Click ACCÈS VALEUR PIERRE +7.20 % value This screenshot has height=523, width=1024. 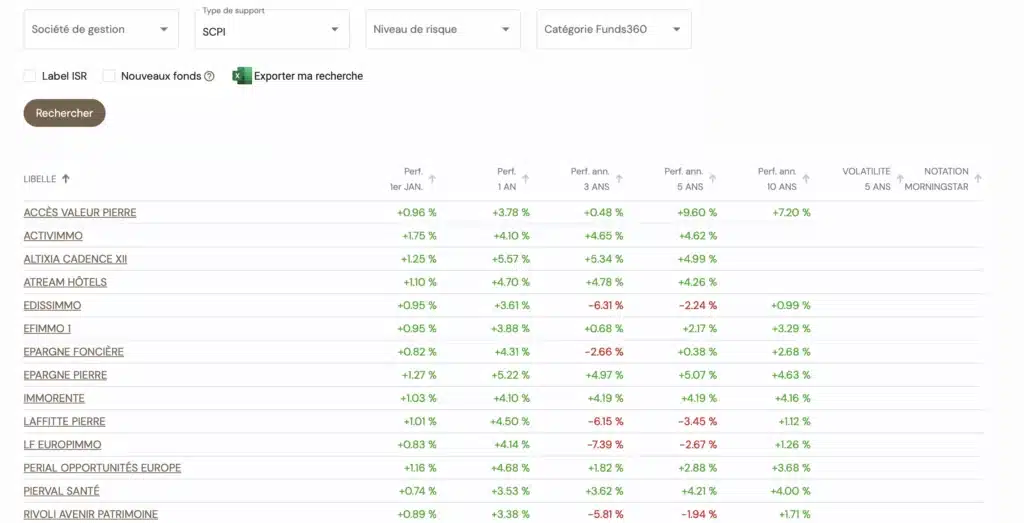click(791, 212)
